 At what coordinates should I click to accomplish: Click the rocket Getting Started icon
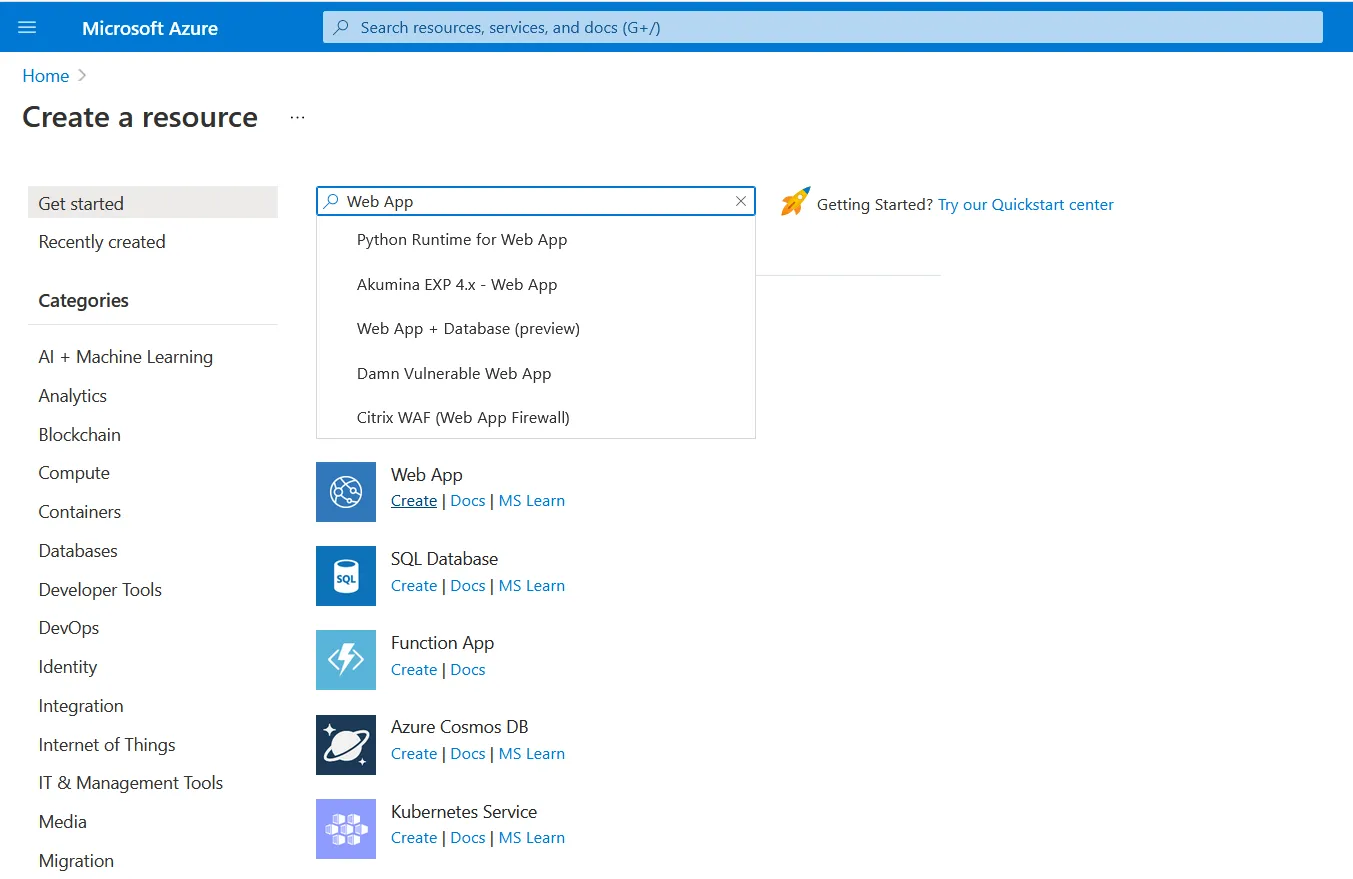[793, 203]
